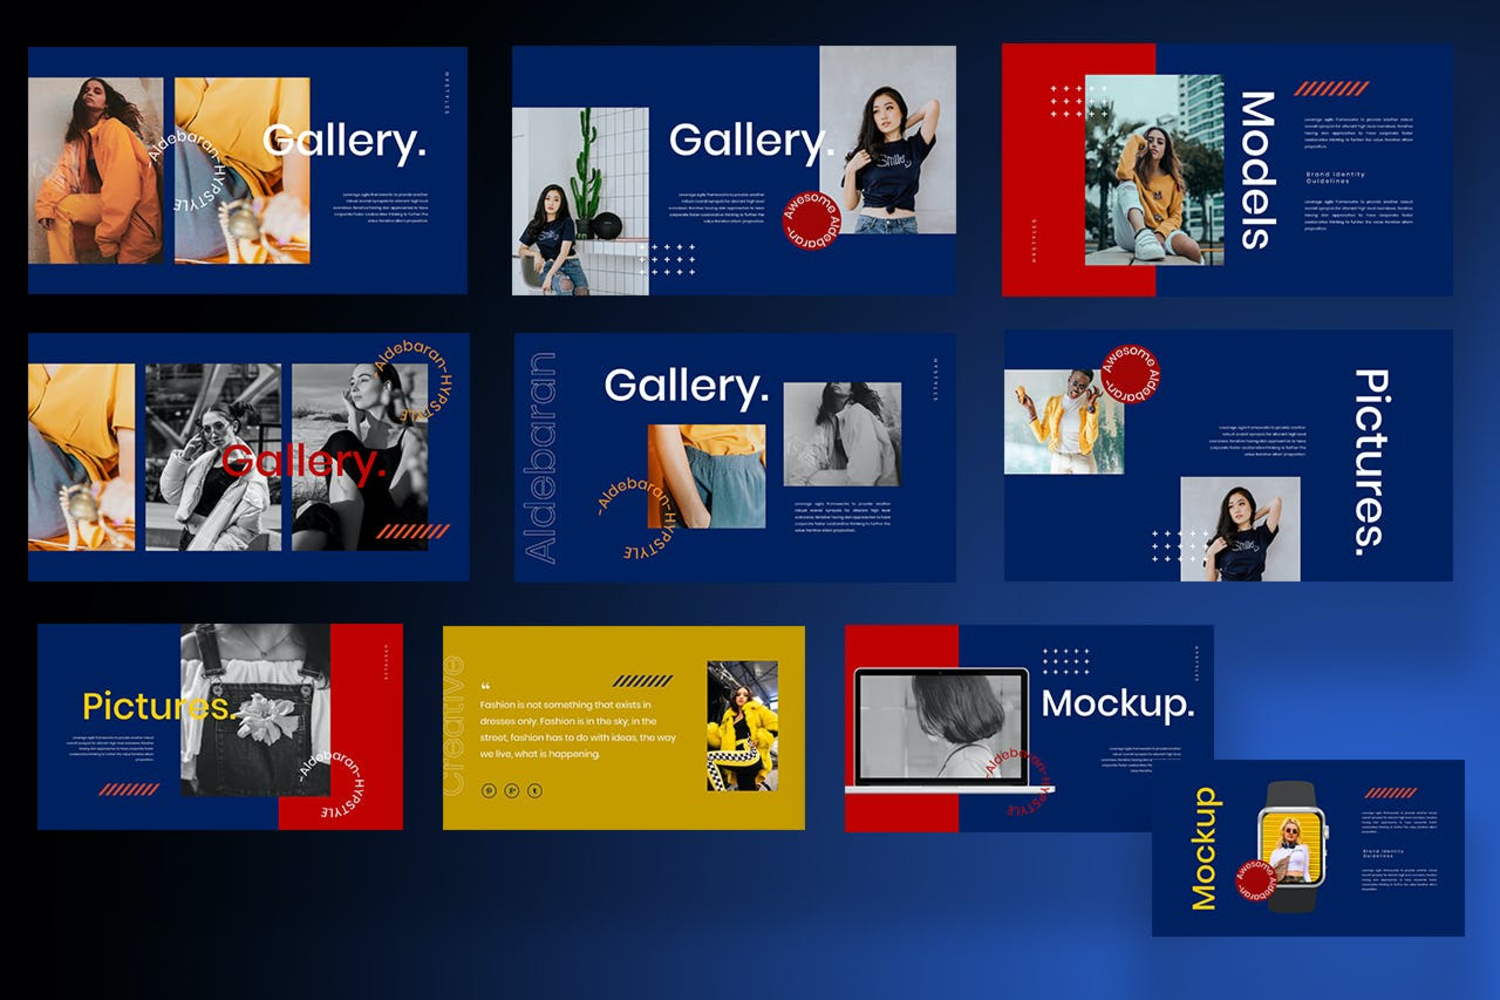Screen dimensions: 1500x1000
Task: Select the overalls with flower photo
Action: (x=255, y=710)
